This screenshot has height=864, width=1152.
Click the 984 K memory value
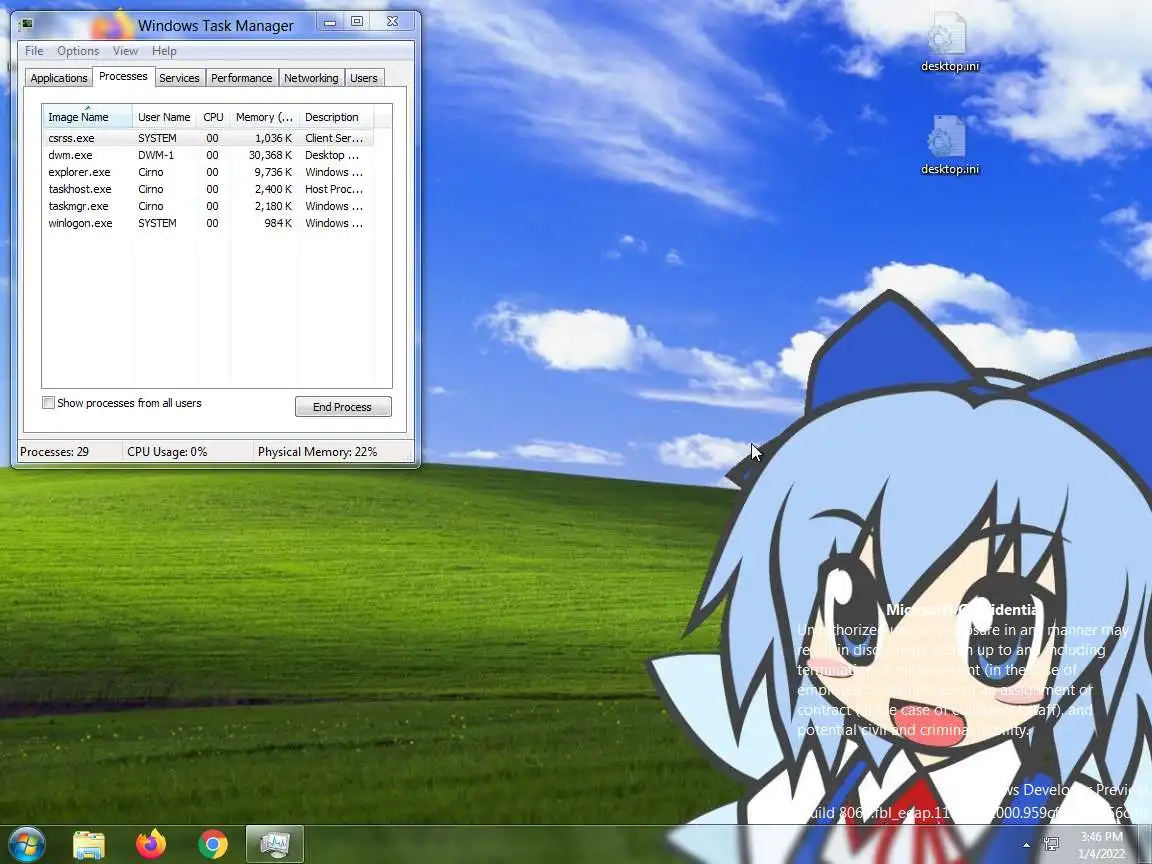tap(278, 223)
